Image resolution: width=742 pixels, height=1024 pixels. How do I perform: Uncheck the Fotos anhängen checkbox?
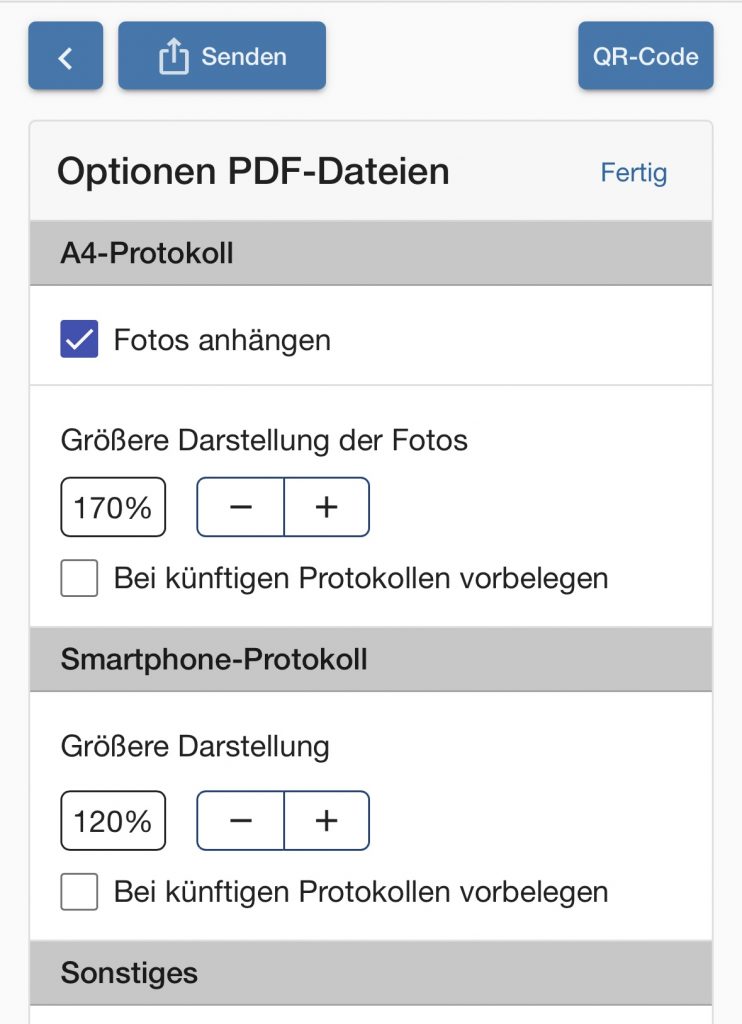[80, 340]
